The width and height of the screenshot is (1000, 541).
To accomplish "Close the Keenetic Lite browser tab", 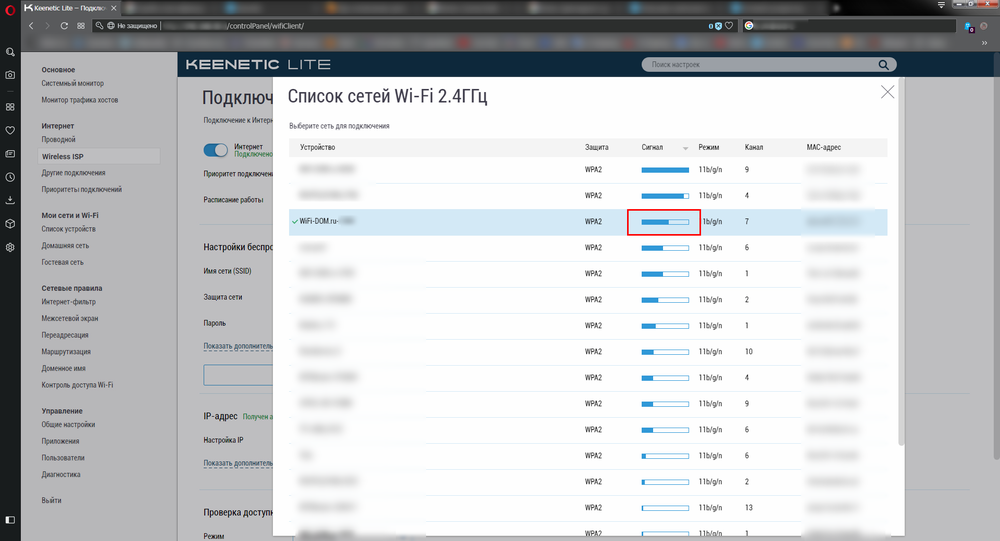I will pos(114,8).
